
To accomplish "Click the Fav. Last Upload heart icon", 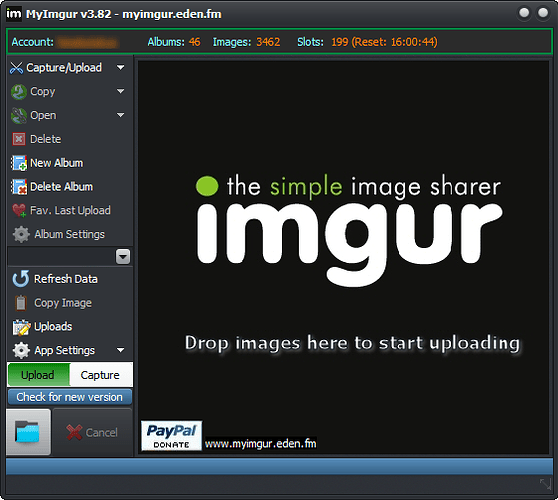I will coord(19,210).
